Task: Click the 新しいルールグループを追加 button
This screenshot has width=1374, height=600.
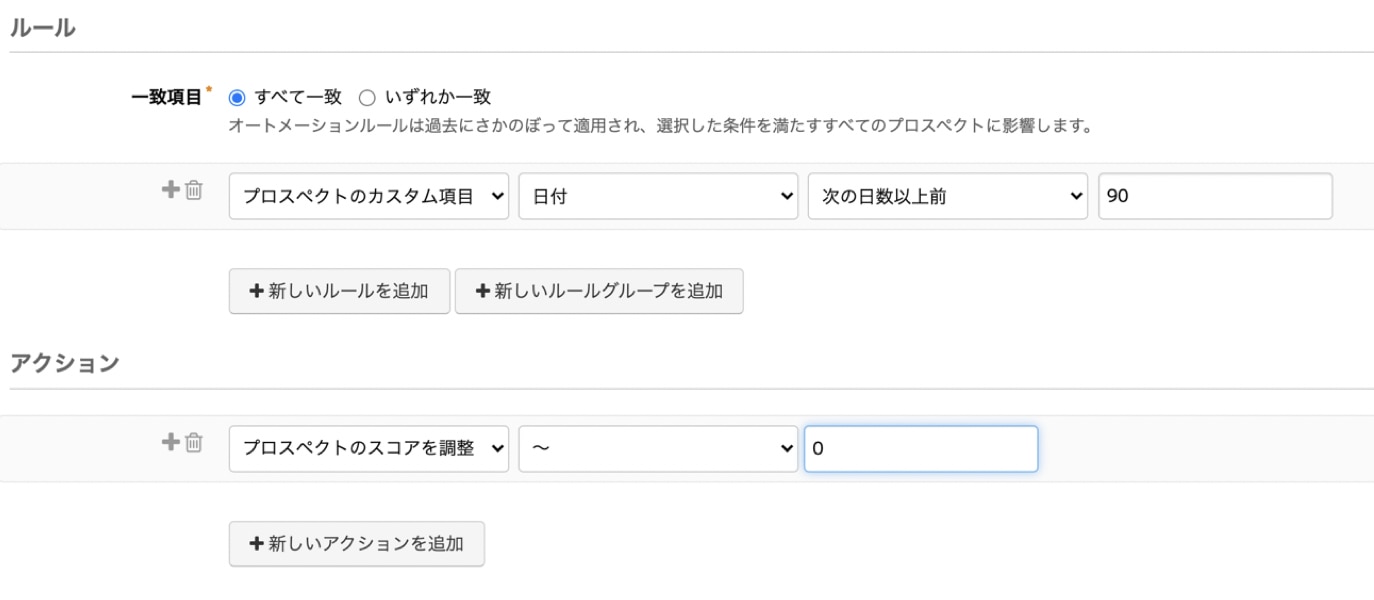Action: 599,291
